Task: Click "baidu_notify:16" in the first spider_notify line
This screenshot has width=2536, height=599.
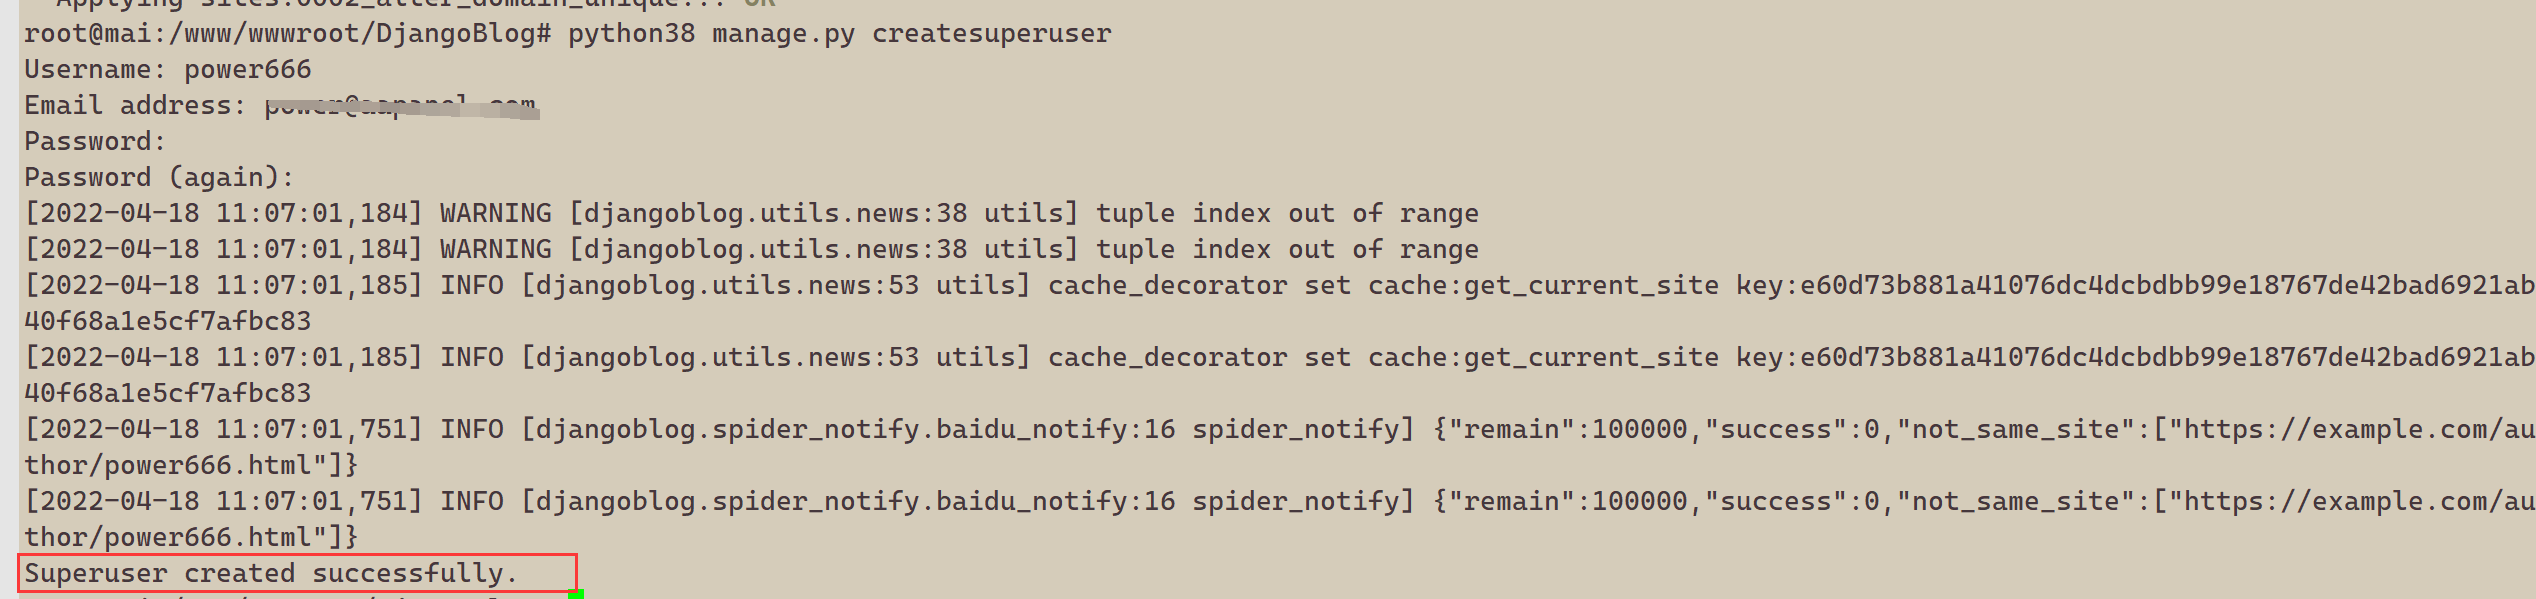Action: (1055, 430)
